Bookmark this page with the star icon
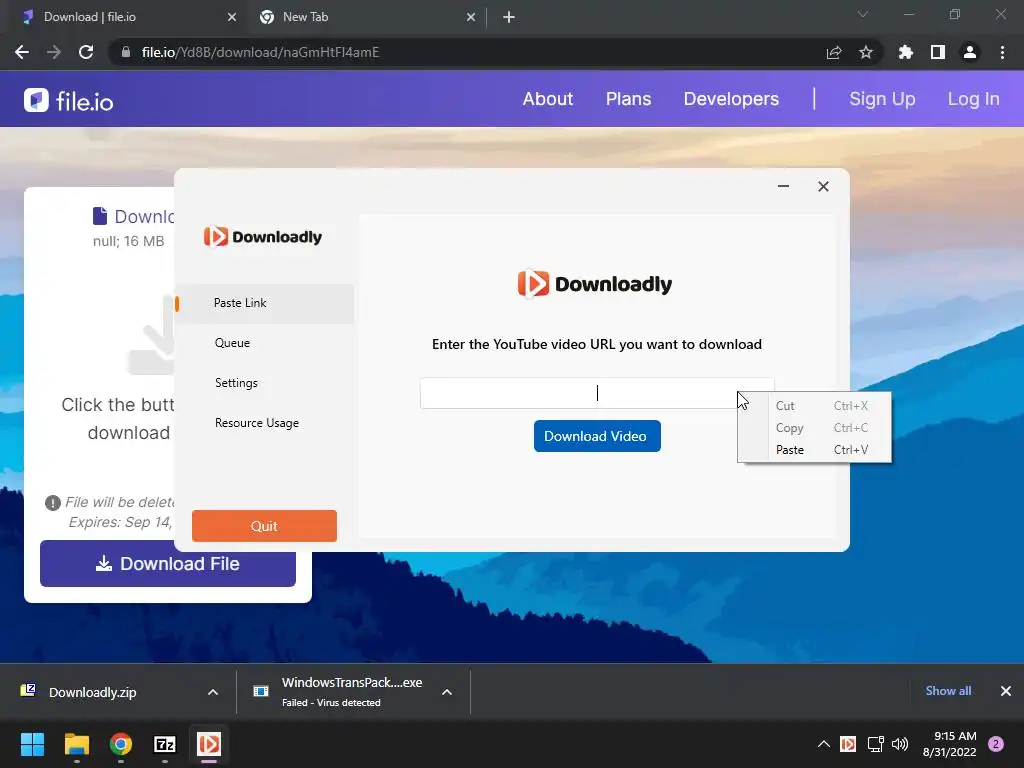This screenshot has width=1024, height=768. (866, 52)
